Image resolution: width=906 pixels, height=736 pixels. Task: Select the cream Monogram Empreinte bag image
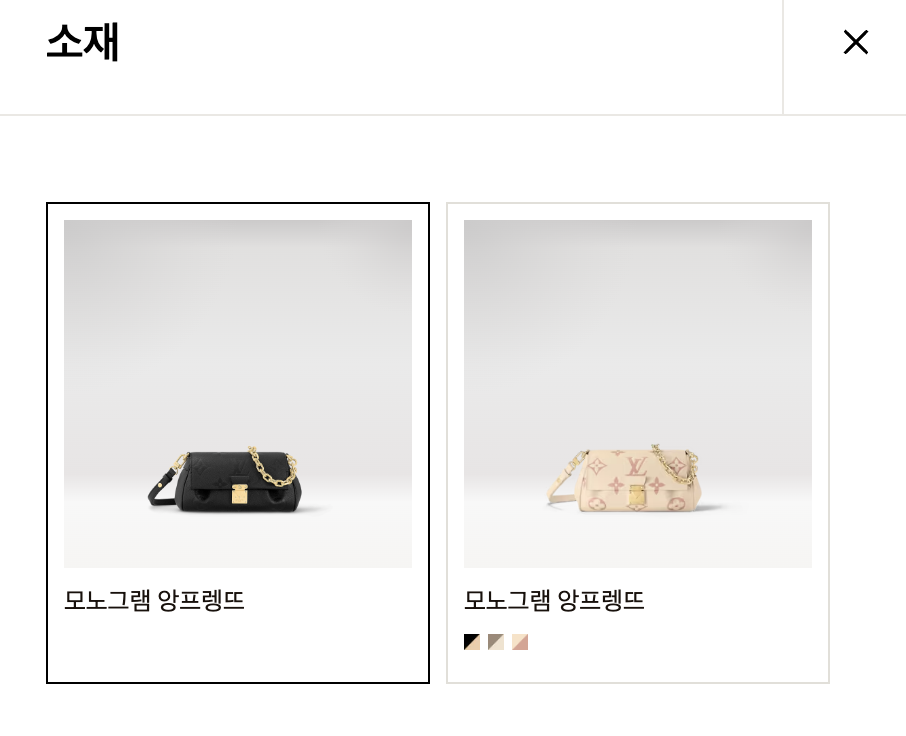(x=638, y=393)
